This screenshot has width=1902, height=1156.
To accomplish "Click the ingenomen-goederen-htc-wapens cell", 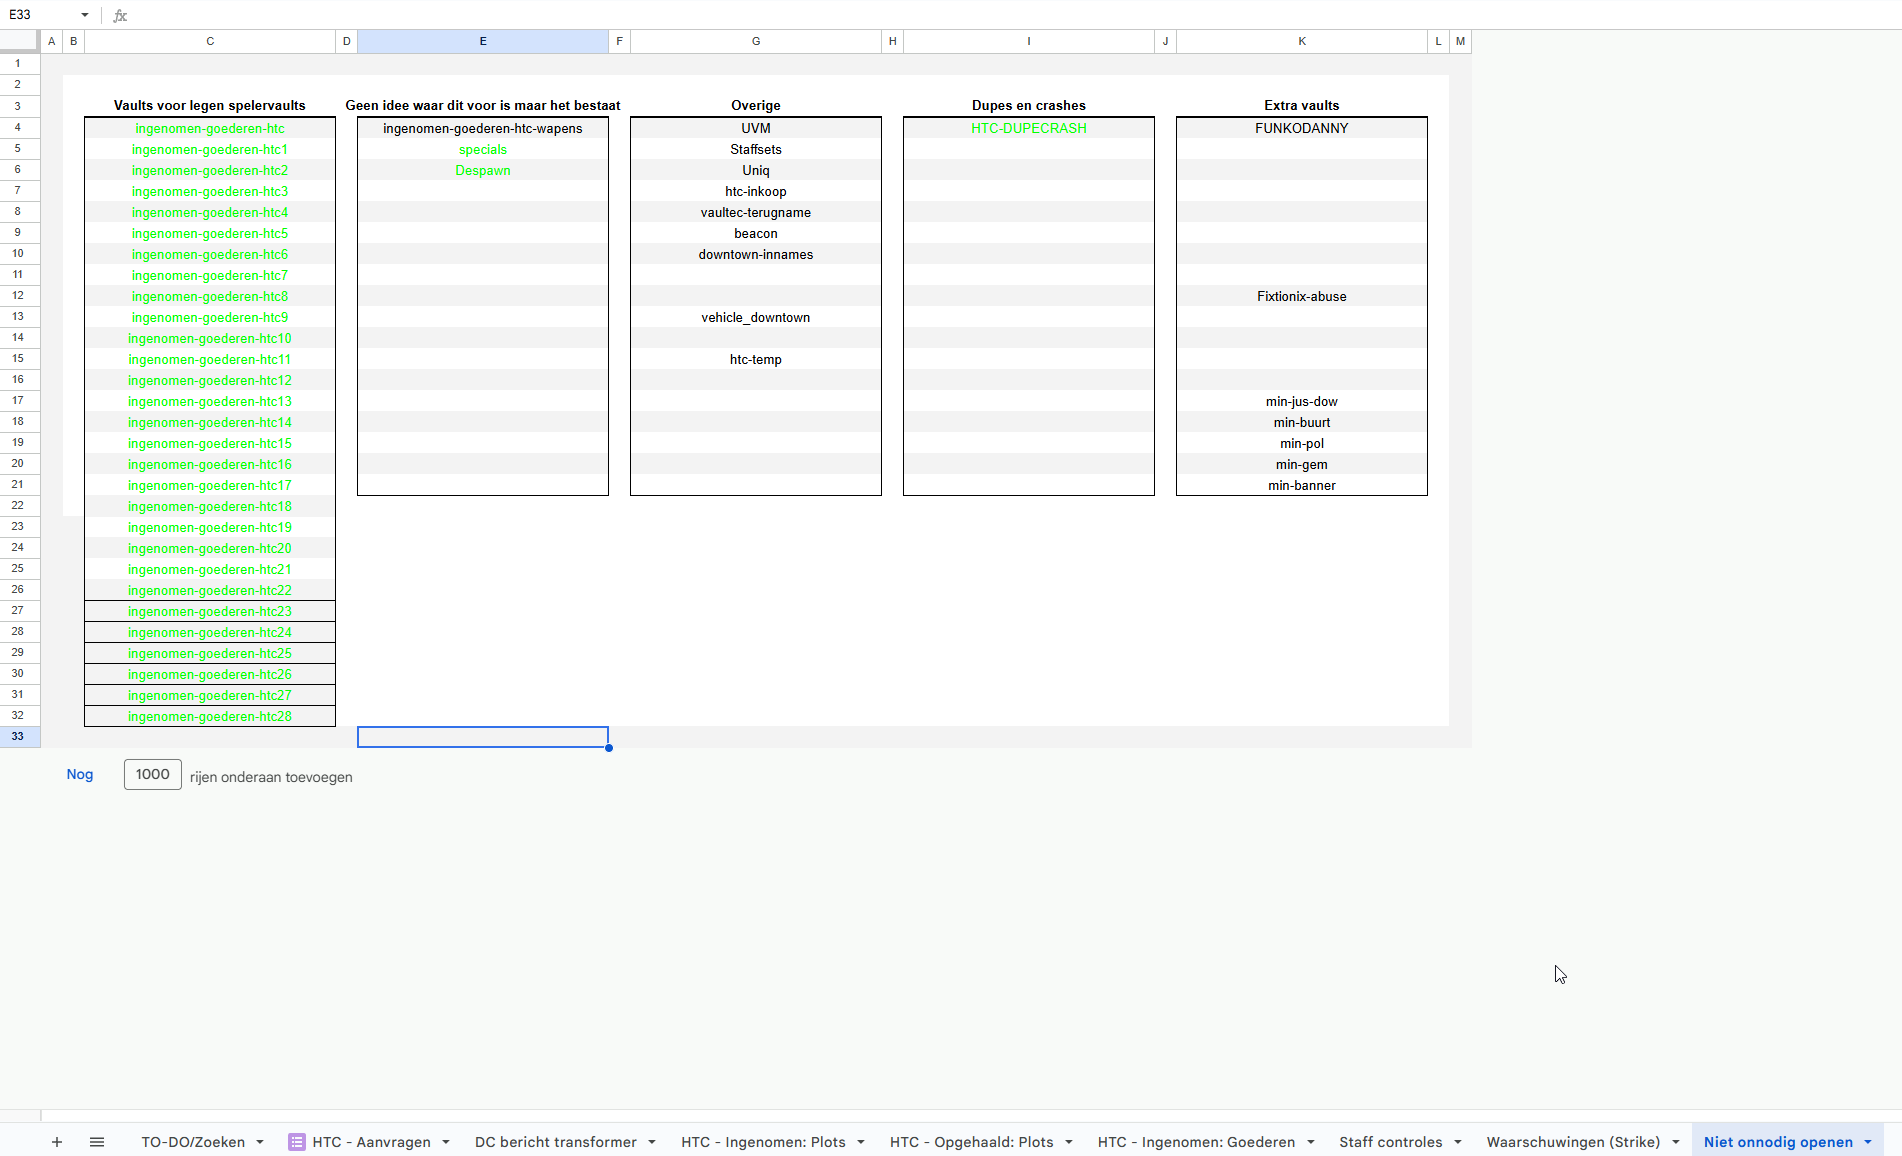I will click(482, 128).
